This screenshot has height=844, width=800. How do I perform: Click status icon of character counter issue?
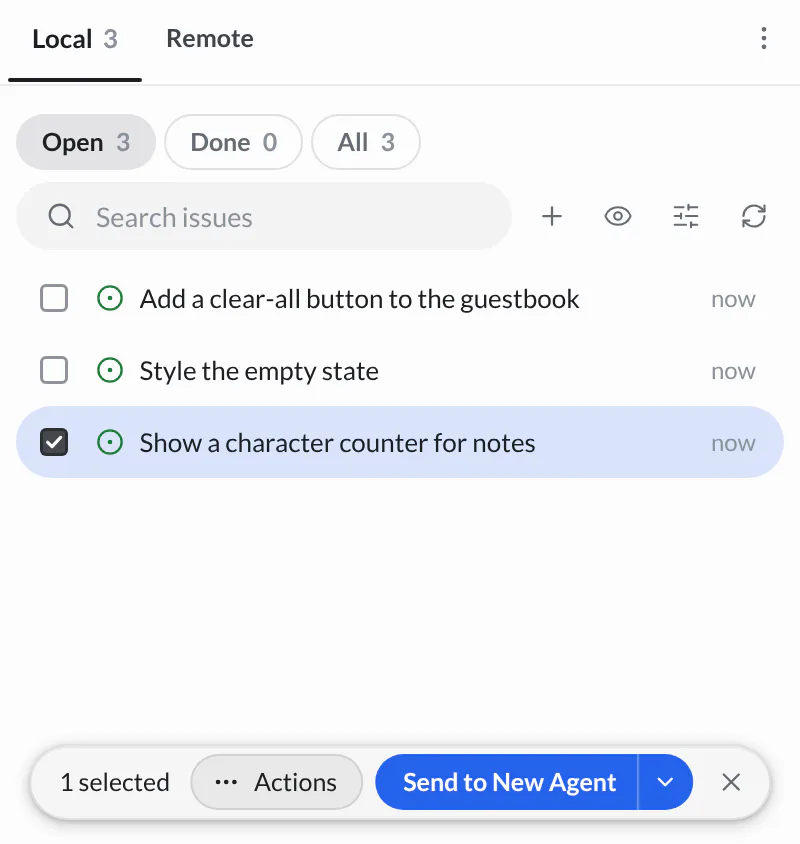pos(110,442)
